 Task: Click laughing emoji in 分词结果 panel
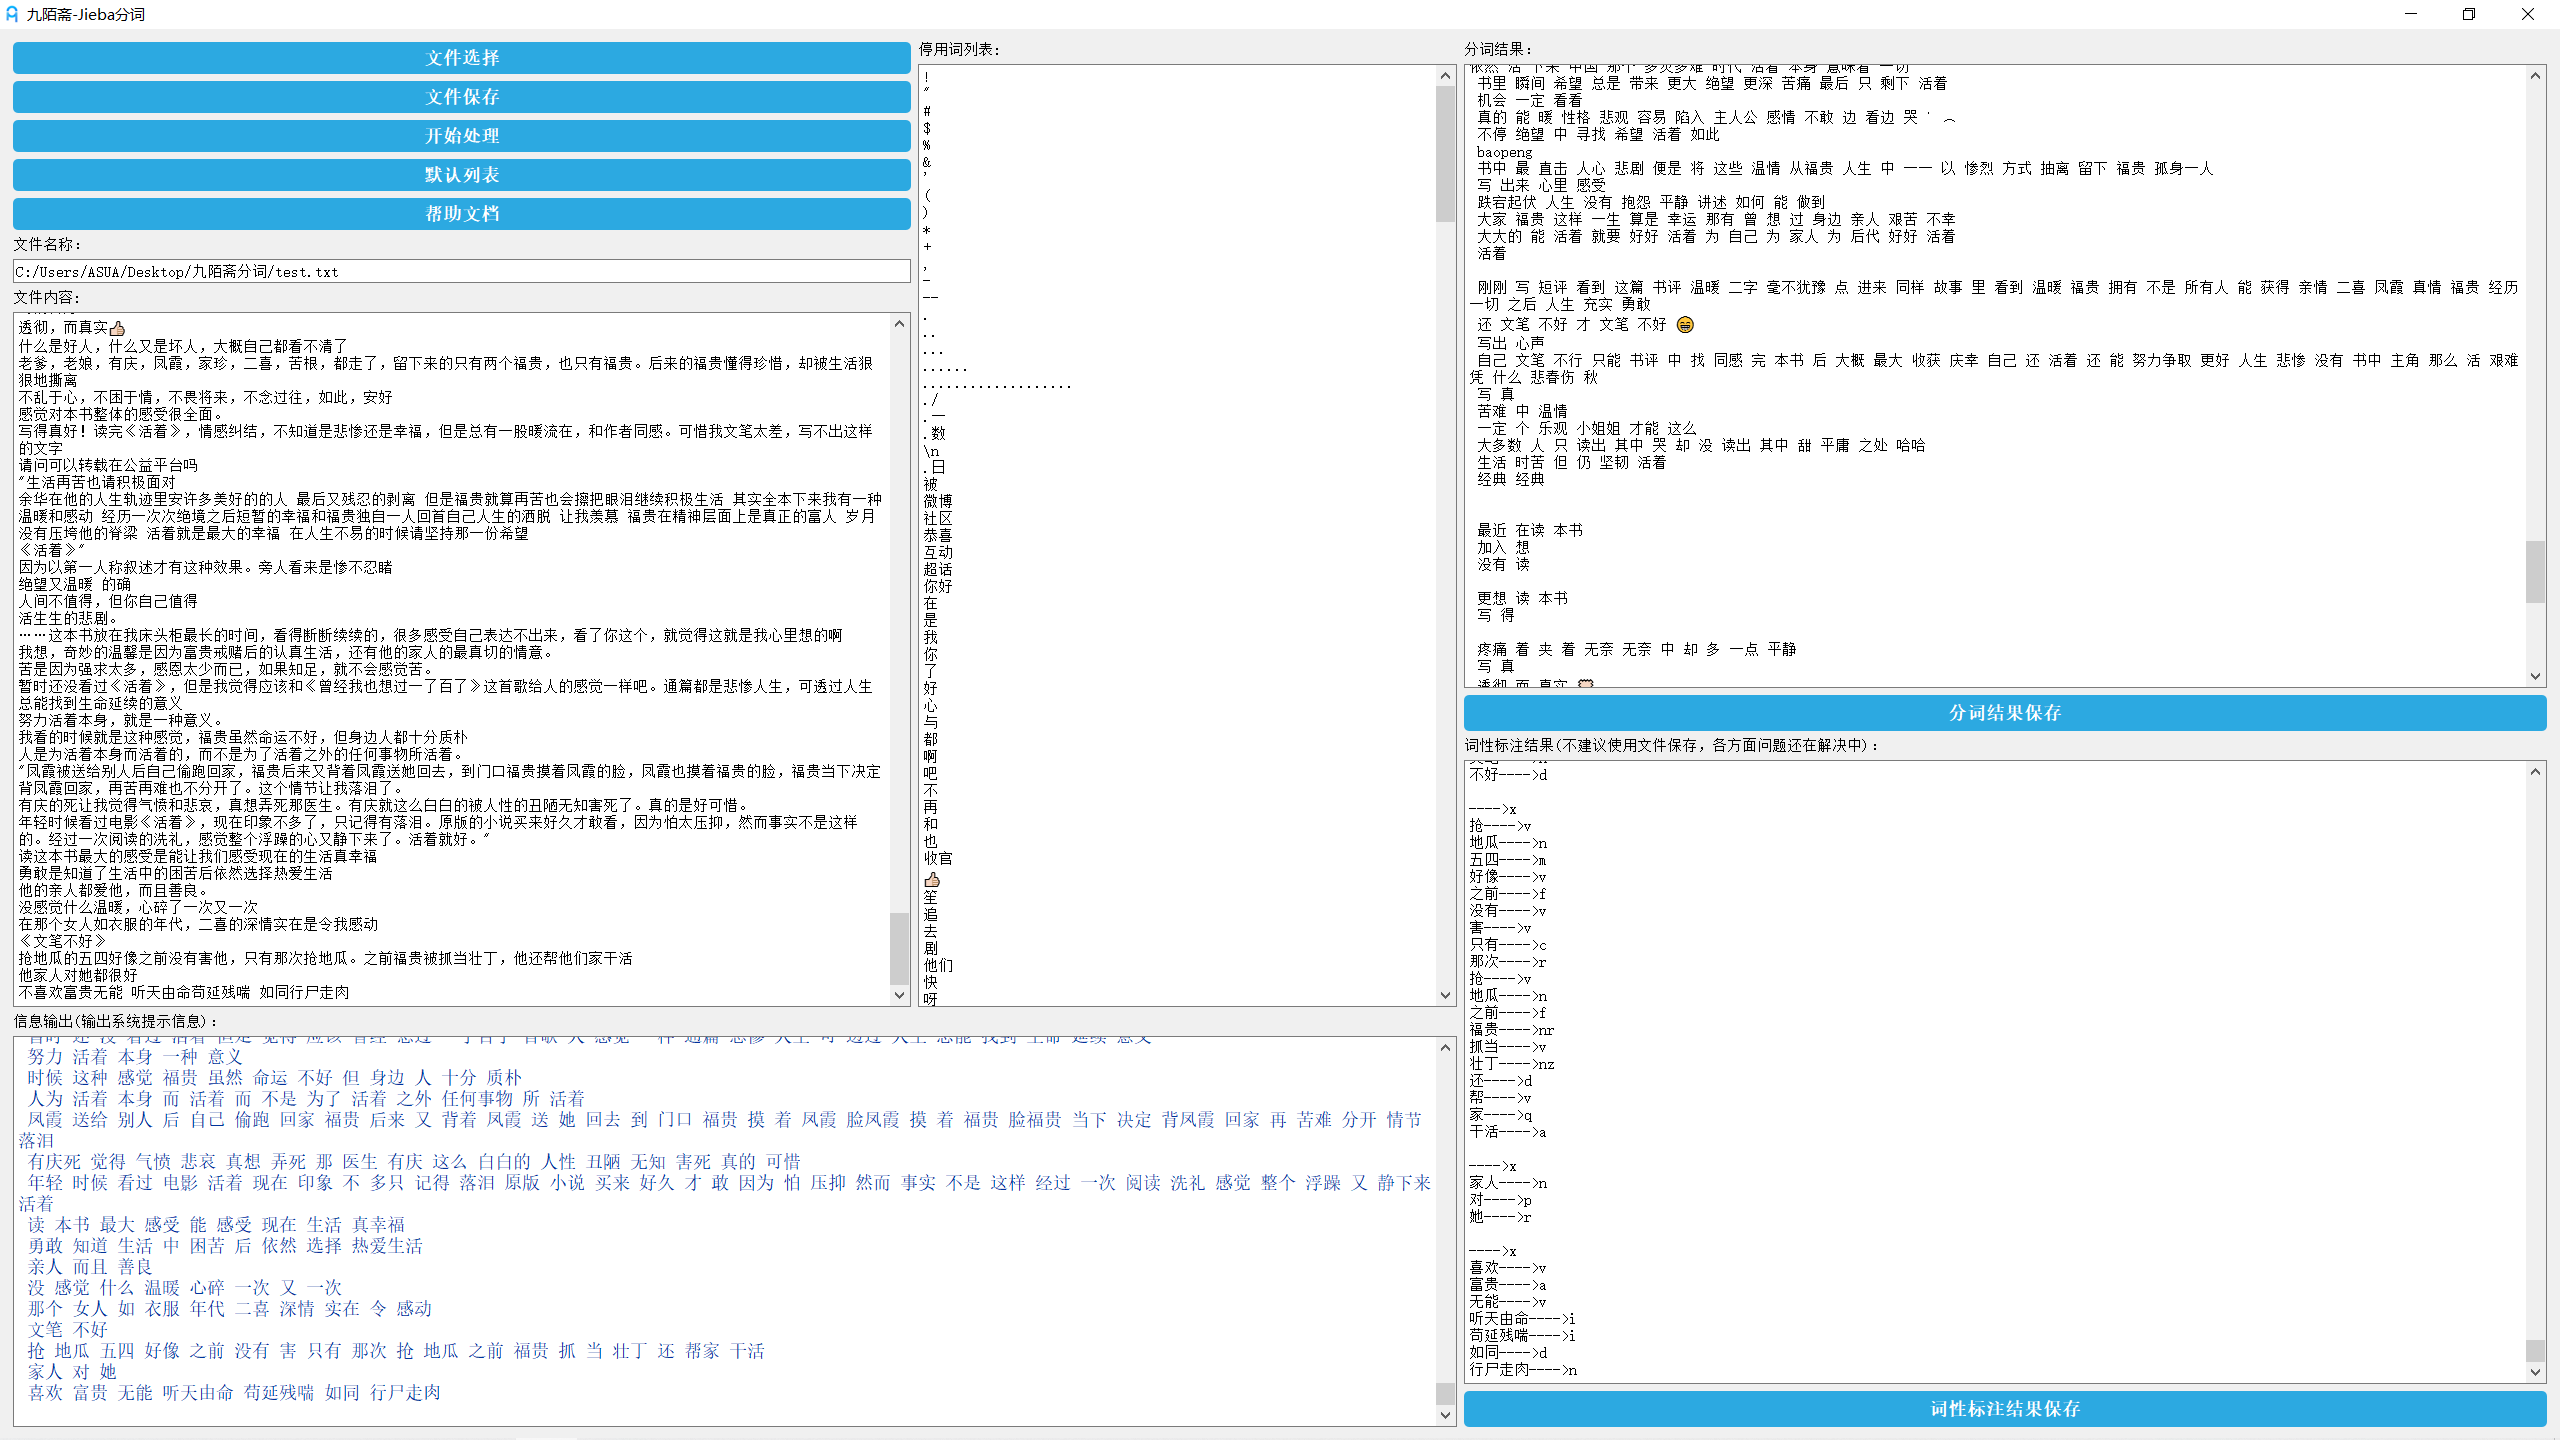point(1685,325)
